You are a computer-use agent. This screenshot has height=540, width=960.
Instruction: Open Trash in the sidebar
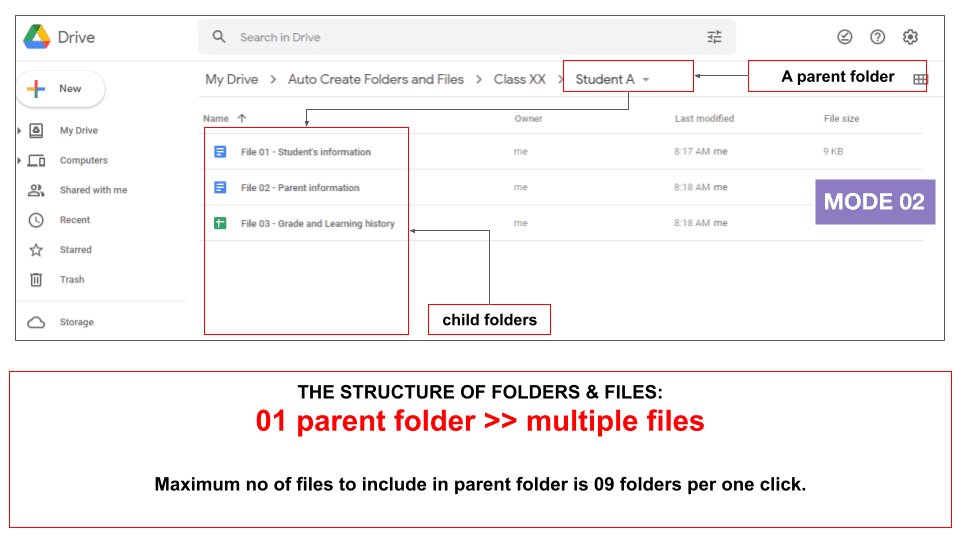pos(71,280)
